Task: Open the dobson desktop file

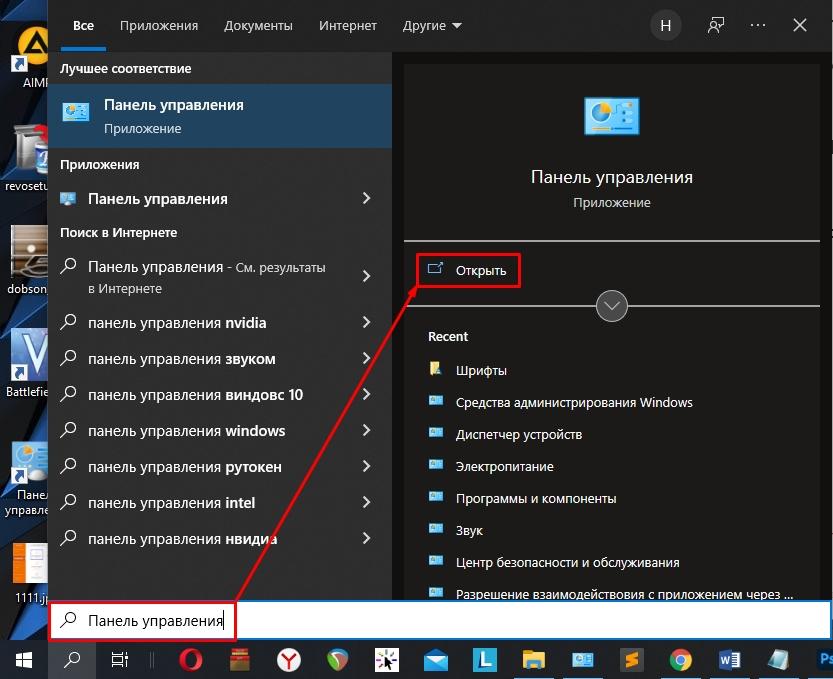Action: (x=27, y=260)
